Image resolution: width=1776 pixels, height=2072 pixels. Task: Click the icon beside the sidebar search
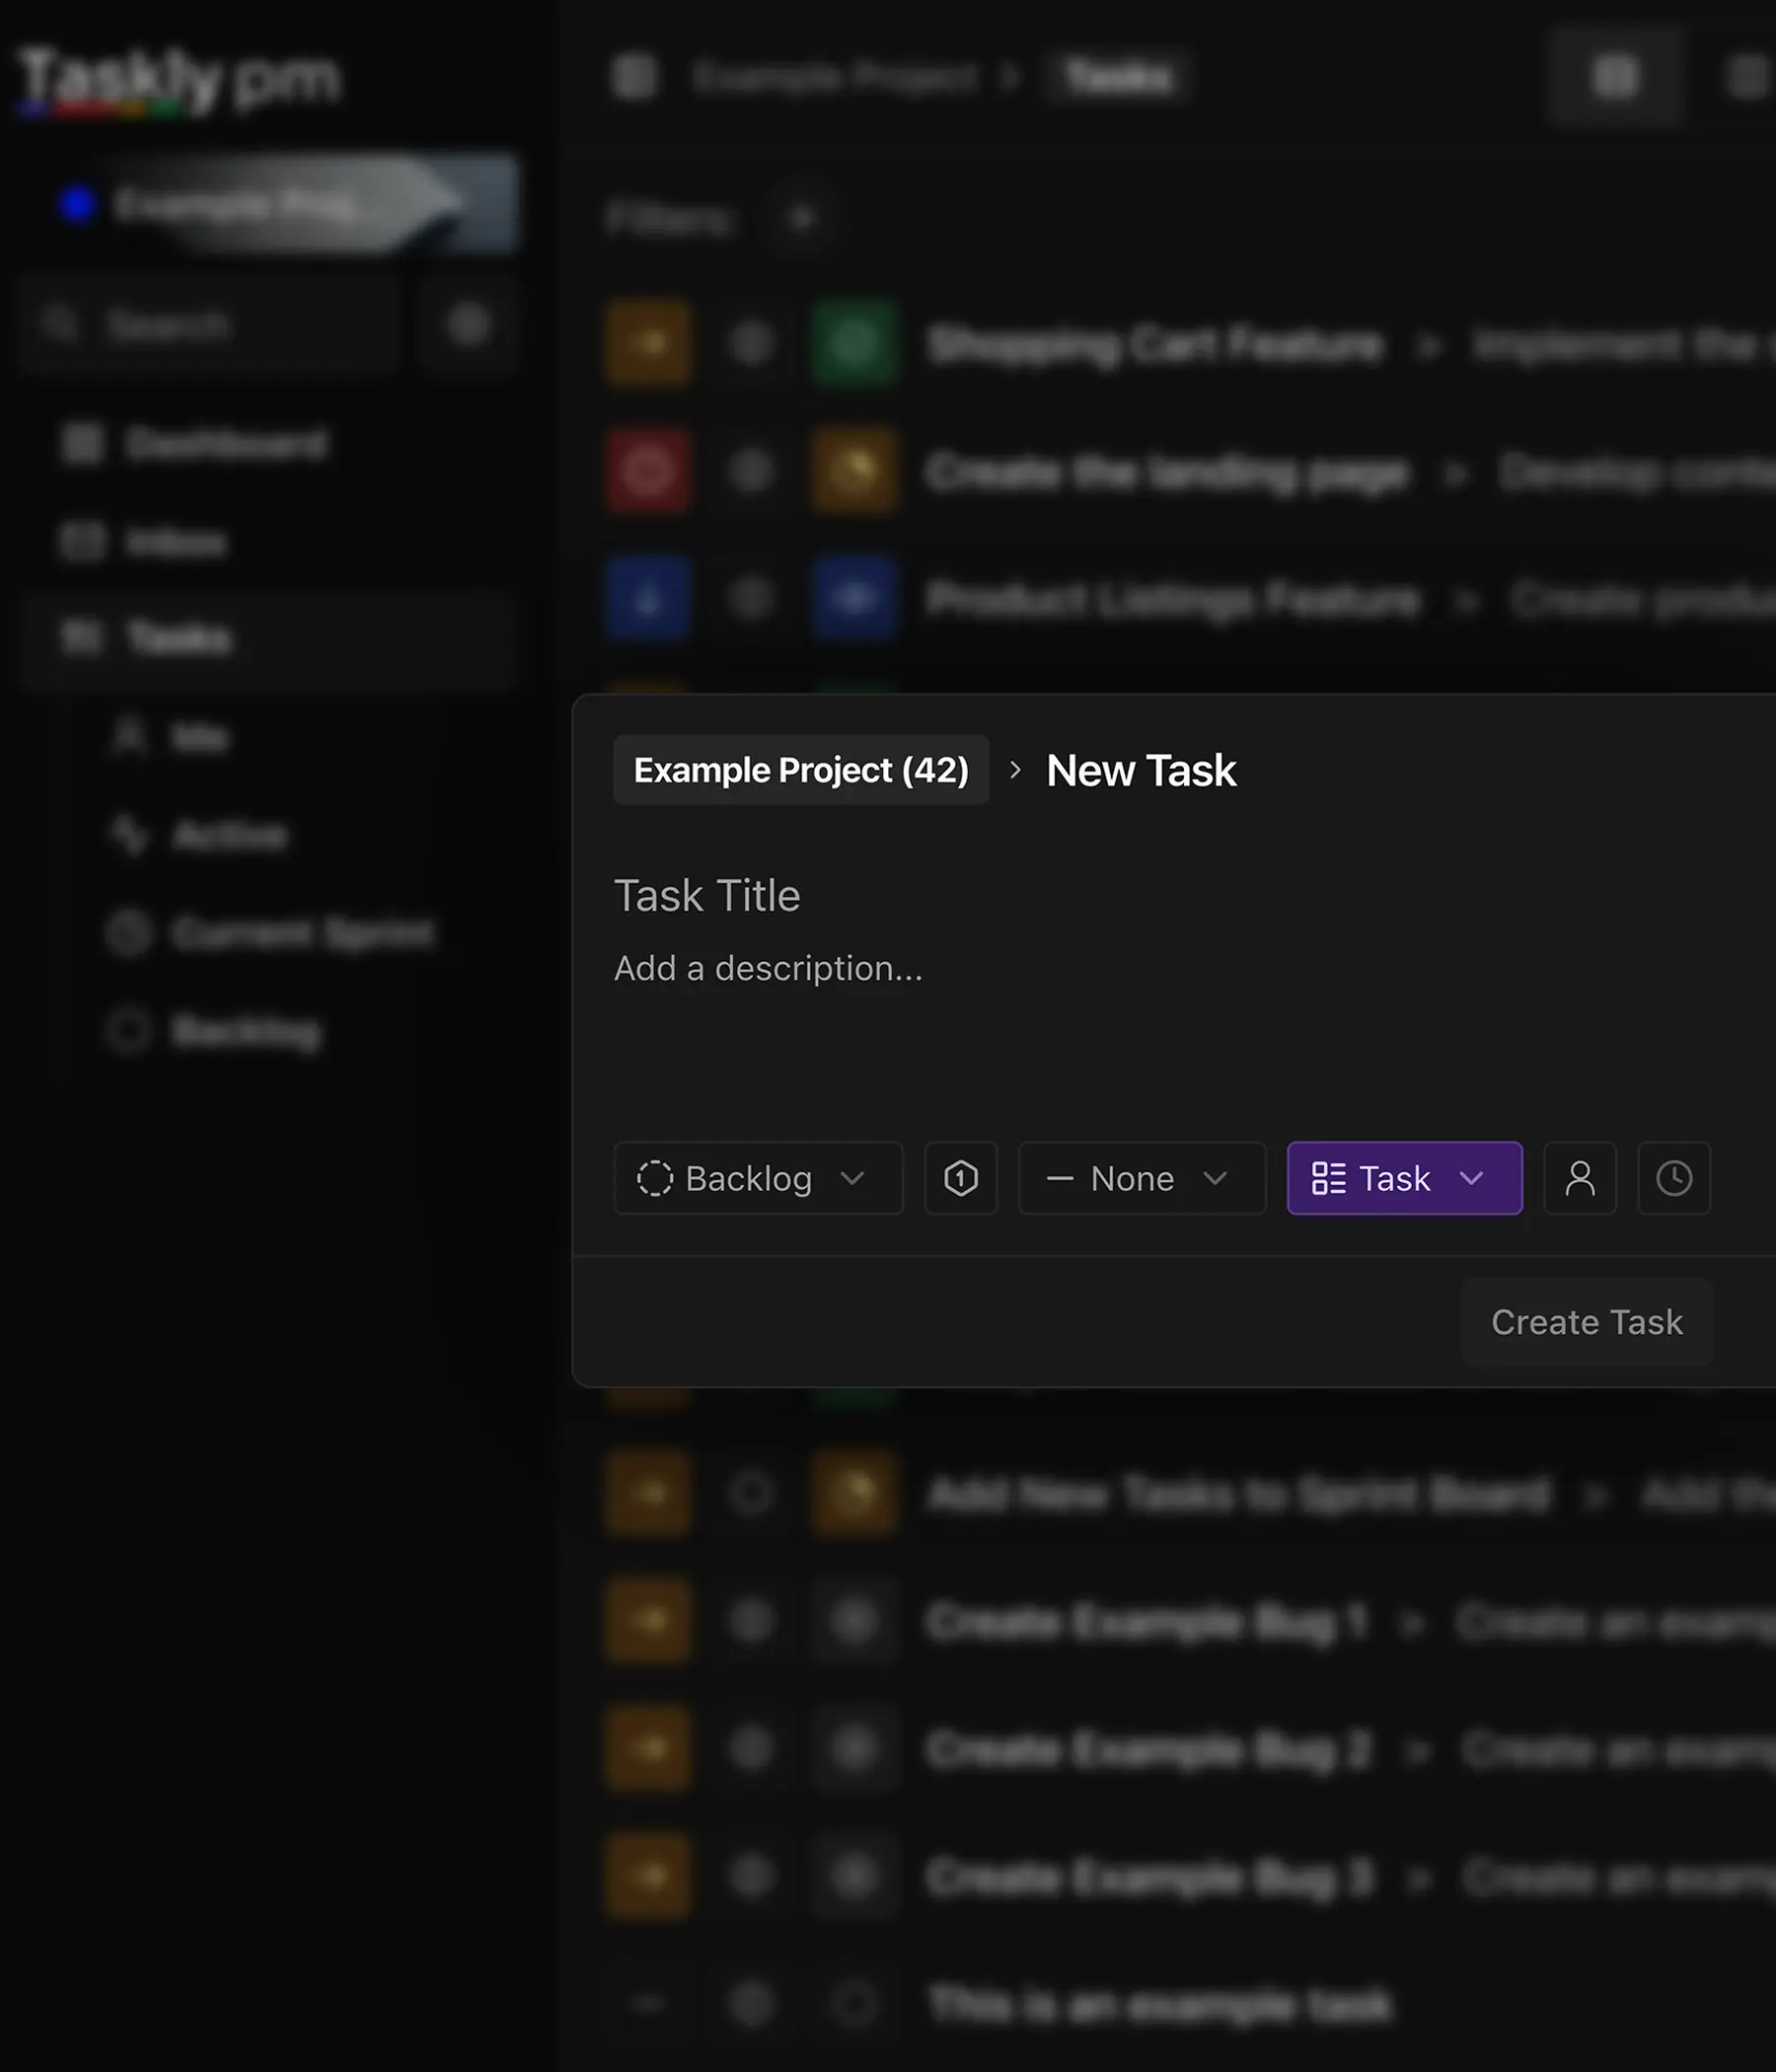[x=468, y=325]
